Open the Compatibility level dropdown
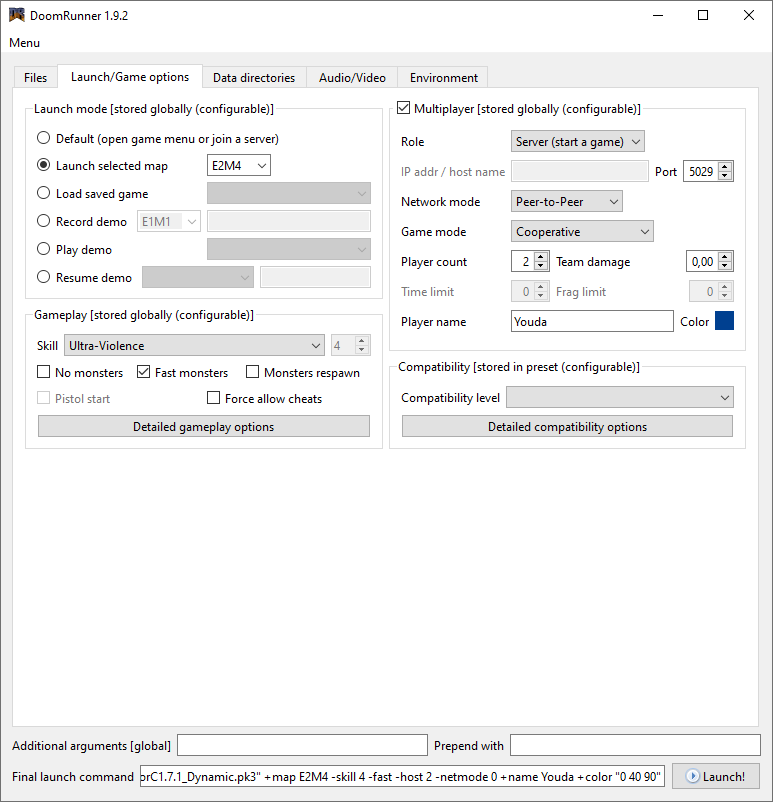The image size is (773, 802). click(620, 397)
